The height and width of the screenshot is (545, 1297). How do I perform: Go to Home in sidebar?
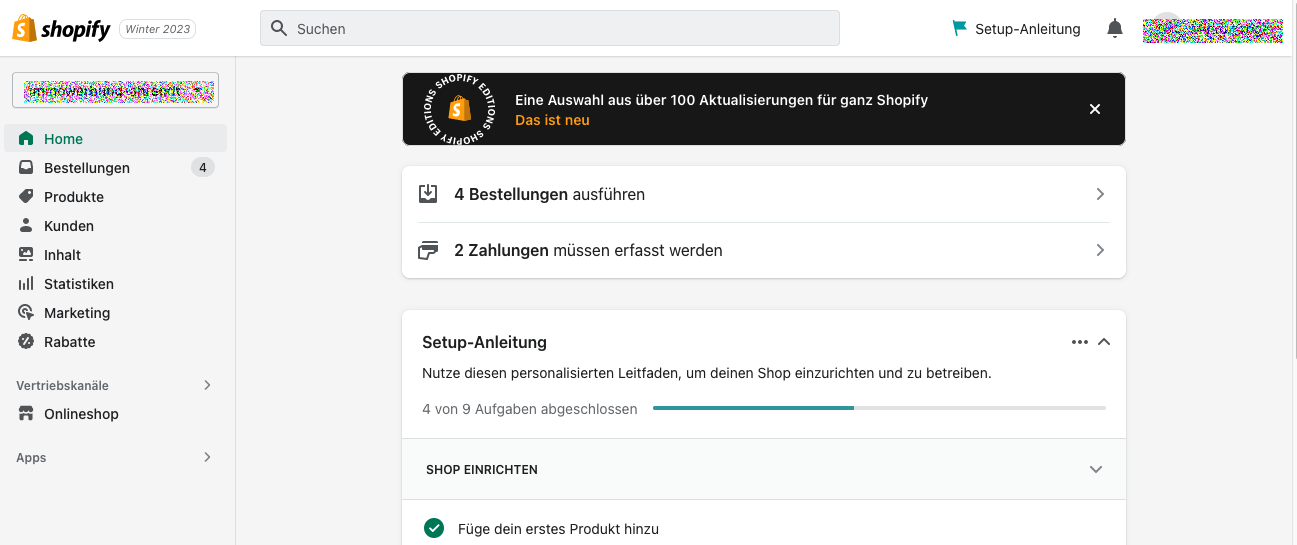(115, 138)
